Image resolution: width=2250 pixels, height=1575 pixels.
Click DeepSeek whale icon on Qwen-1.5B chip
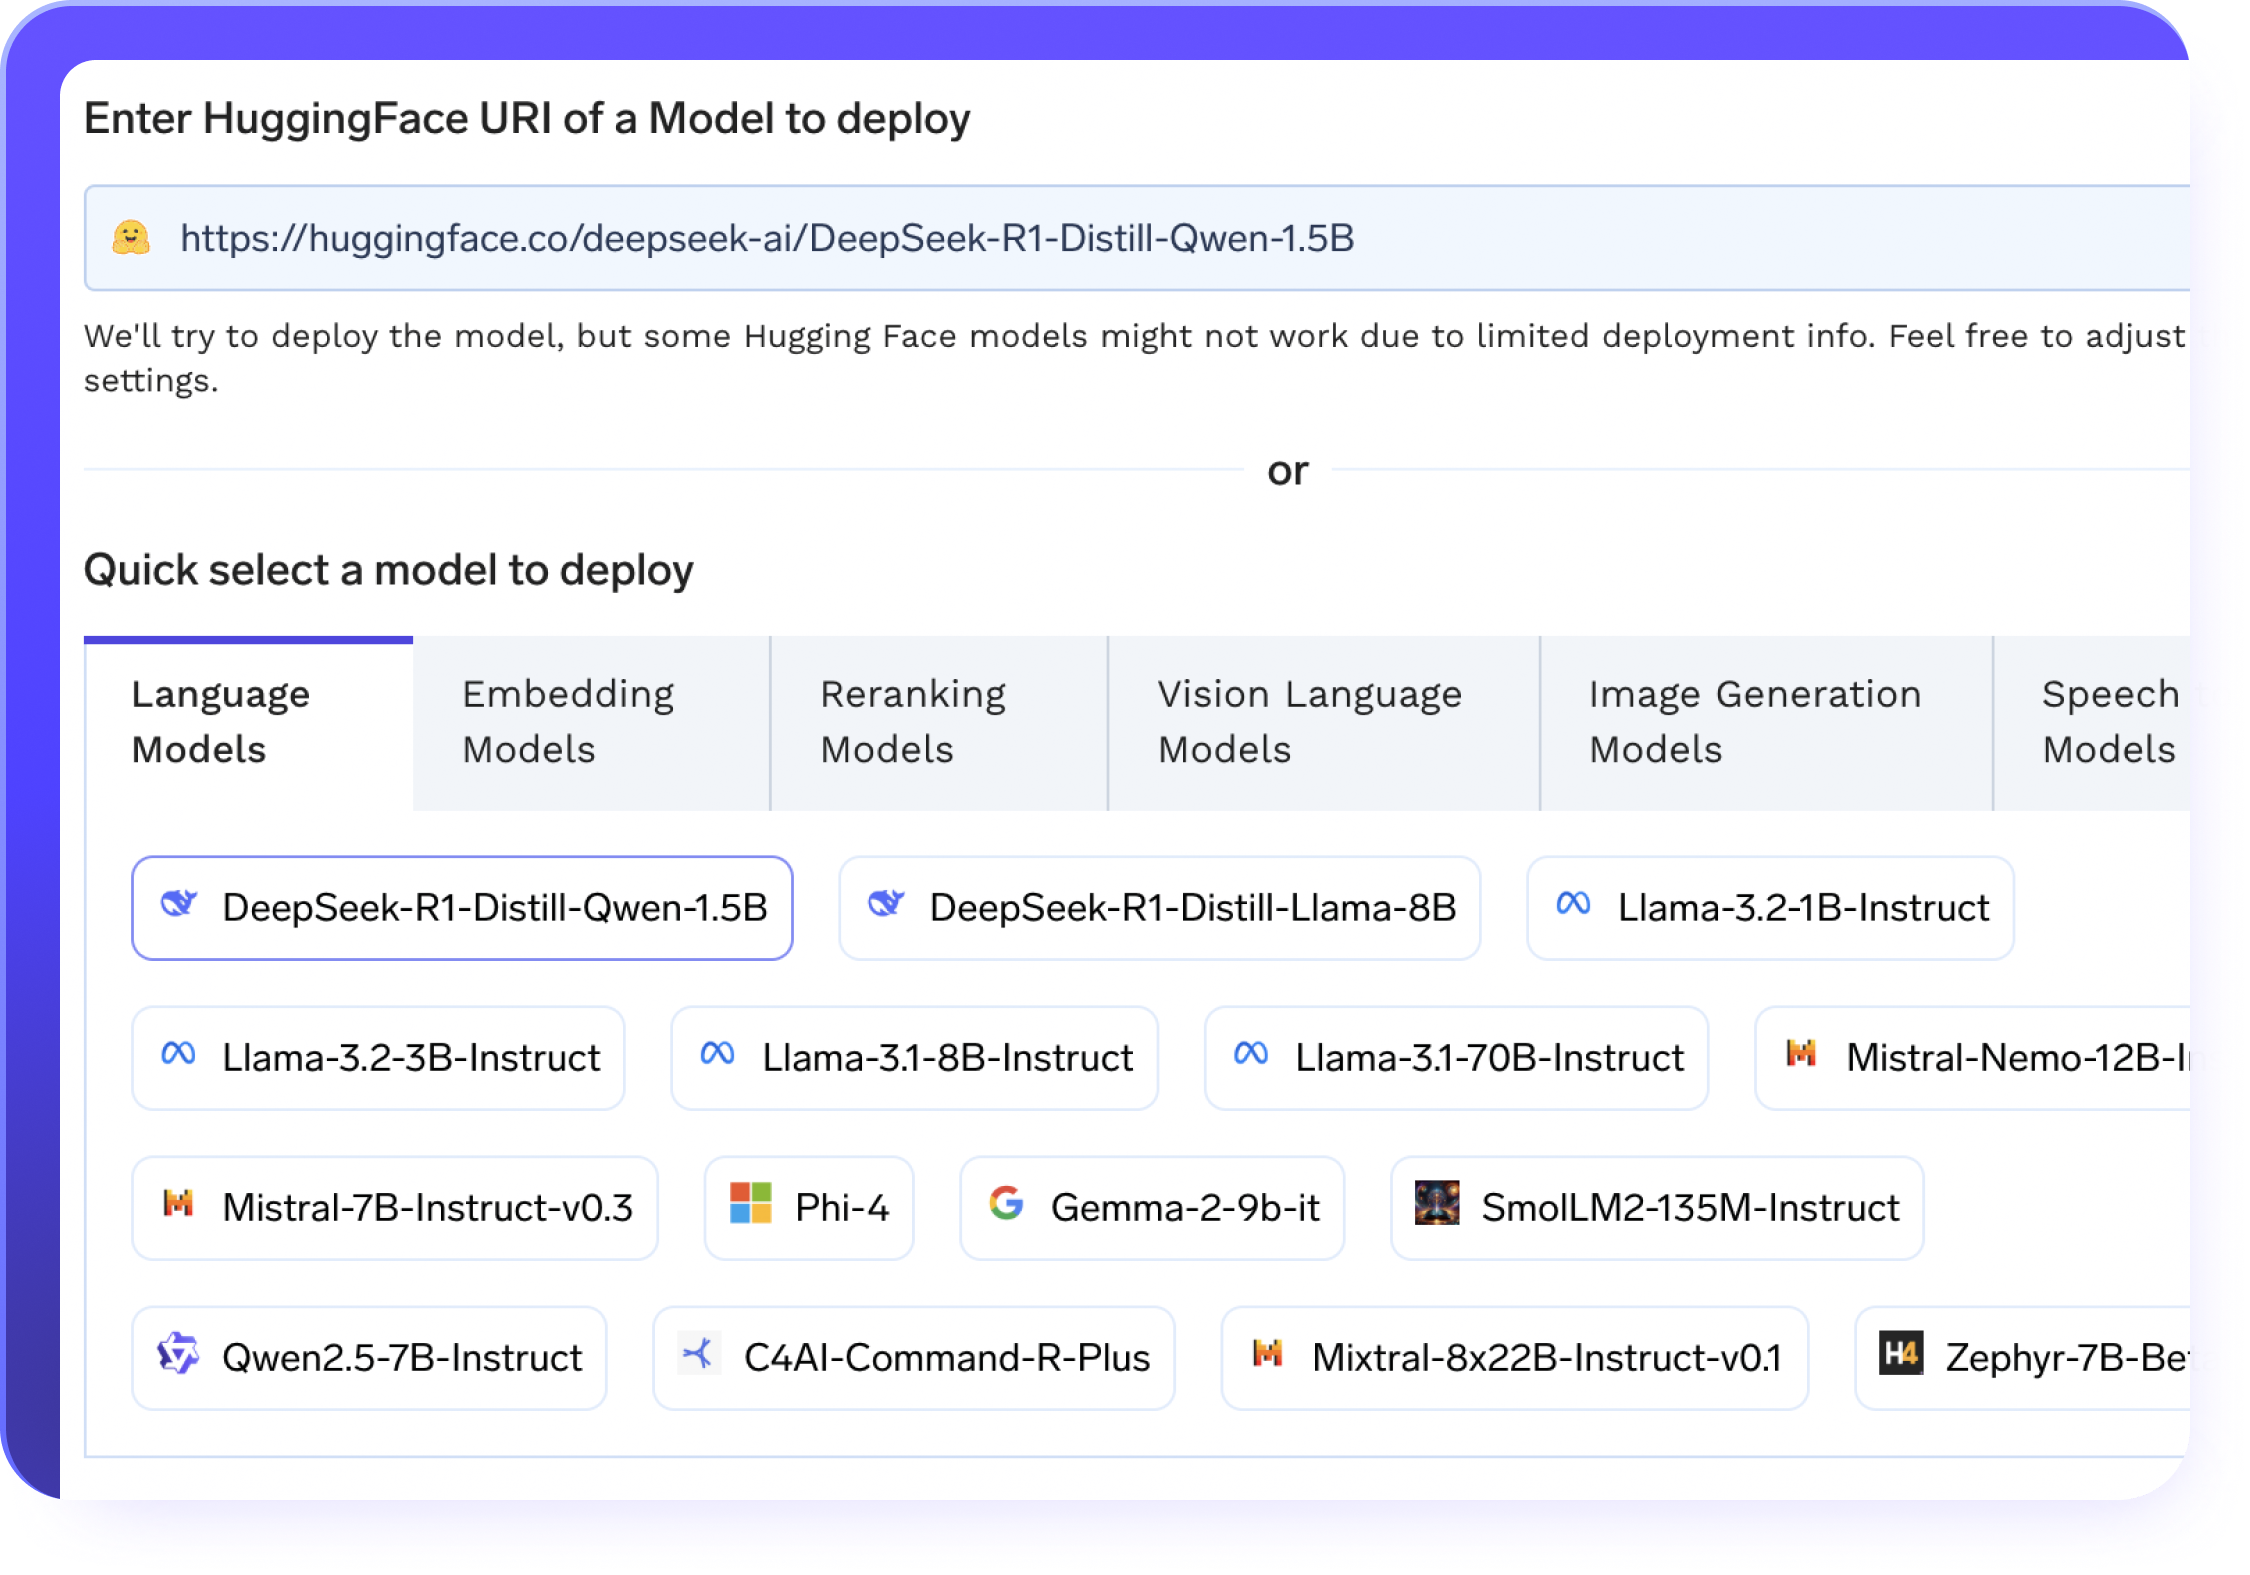180,905
